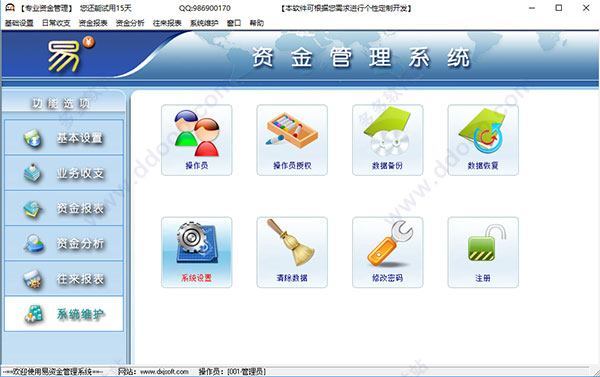Screen dimensions: 600x377
Task: Close the application window
Action: [x=586, y=8]
